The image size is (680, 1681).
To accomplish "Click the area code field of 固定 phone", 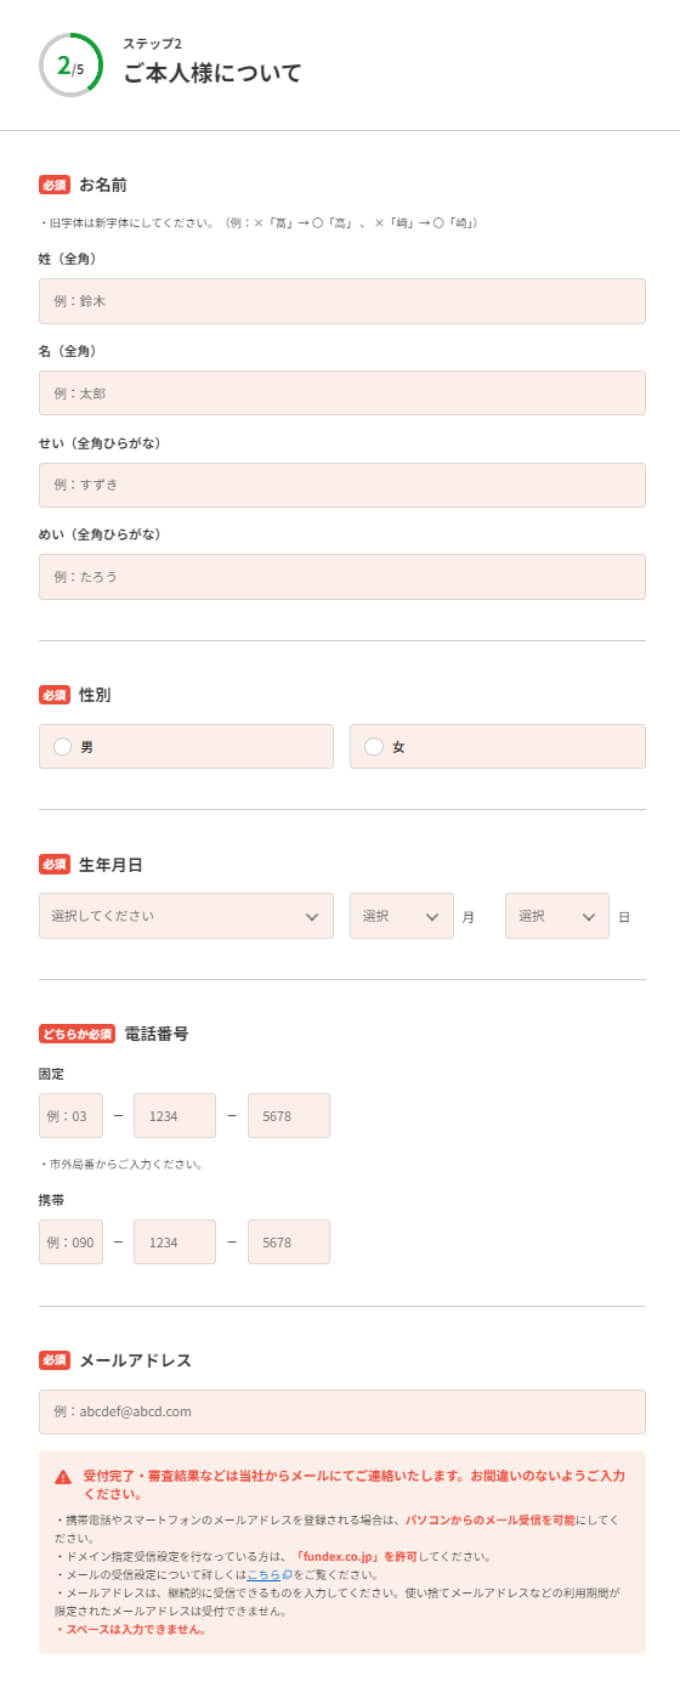I will click(x=70, y=1116).
